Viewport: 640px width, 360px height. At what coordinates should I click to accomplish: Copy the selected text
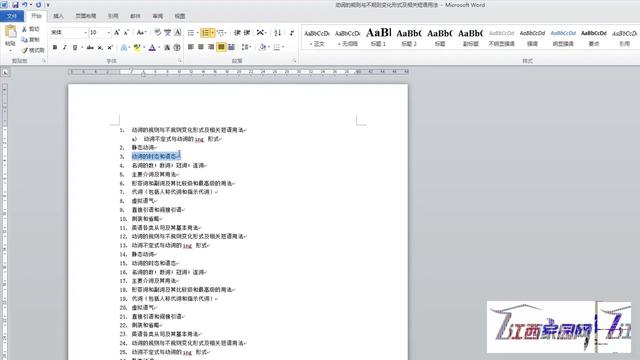pyautogui.click(x=31, y=40)
